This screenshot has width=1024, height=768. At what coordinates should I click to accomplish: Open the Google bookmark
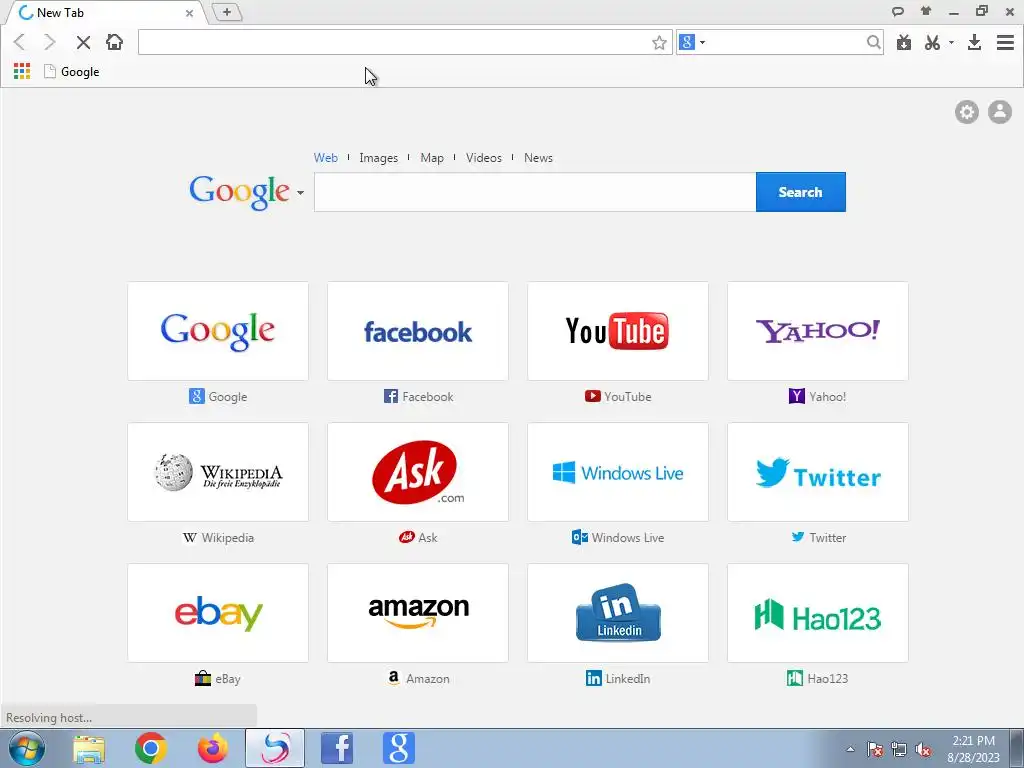click(x=72, y=72)
